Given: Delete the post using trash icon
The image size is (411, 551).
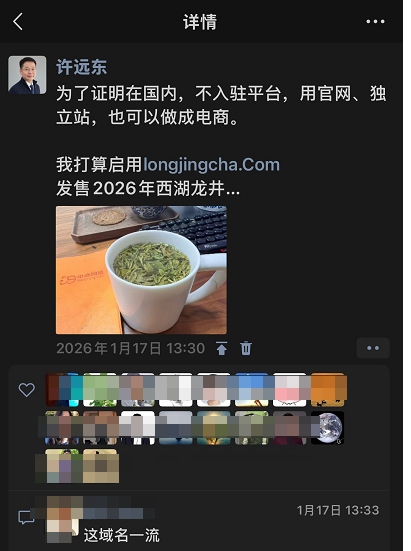Looking at the screenshot, I should click(246, 348).
